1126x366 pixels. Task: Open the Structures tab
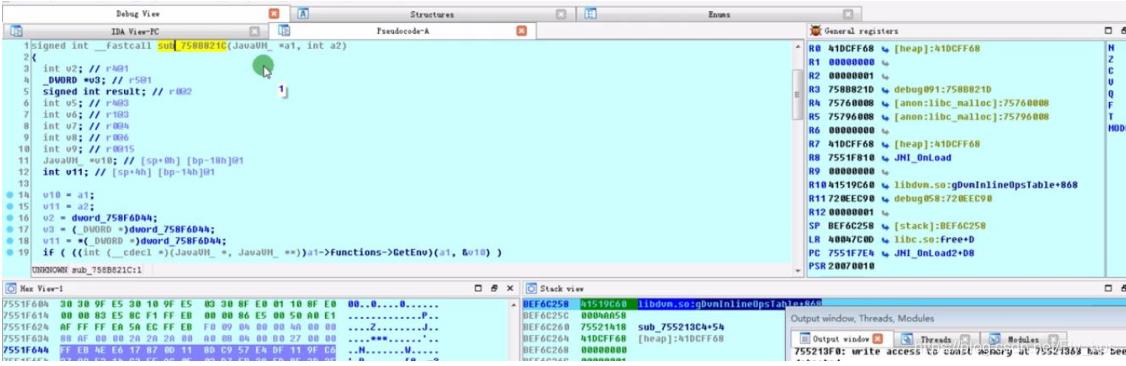pyautogui.click(x=432, y=14)
